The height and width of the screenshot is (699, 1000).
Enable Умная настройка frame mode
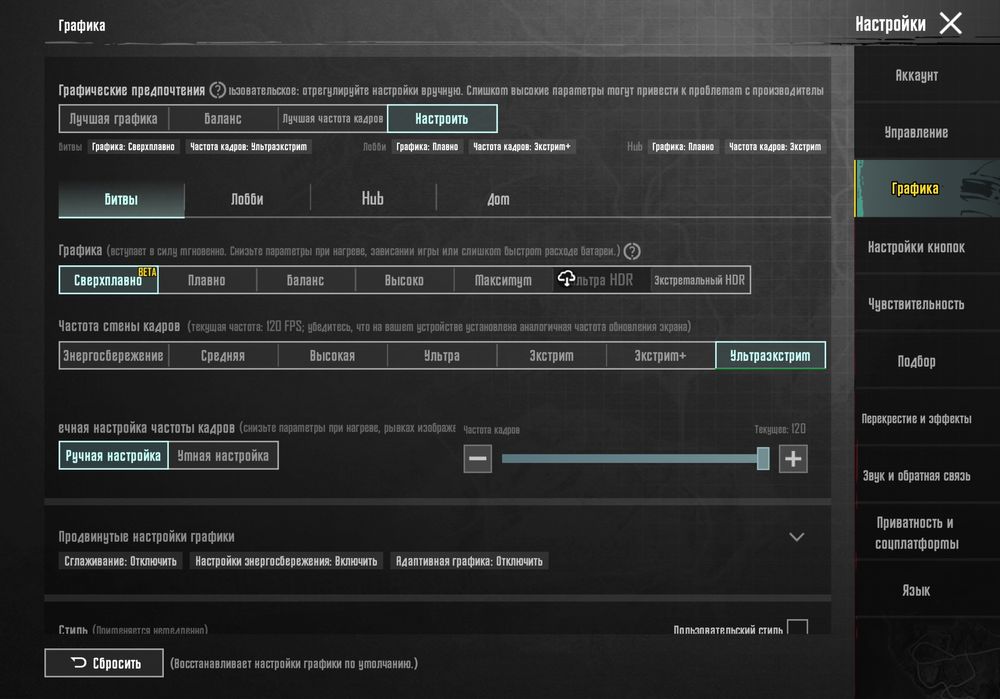[223, 456]
